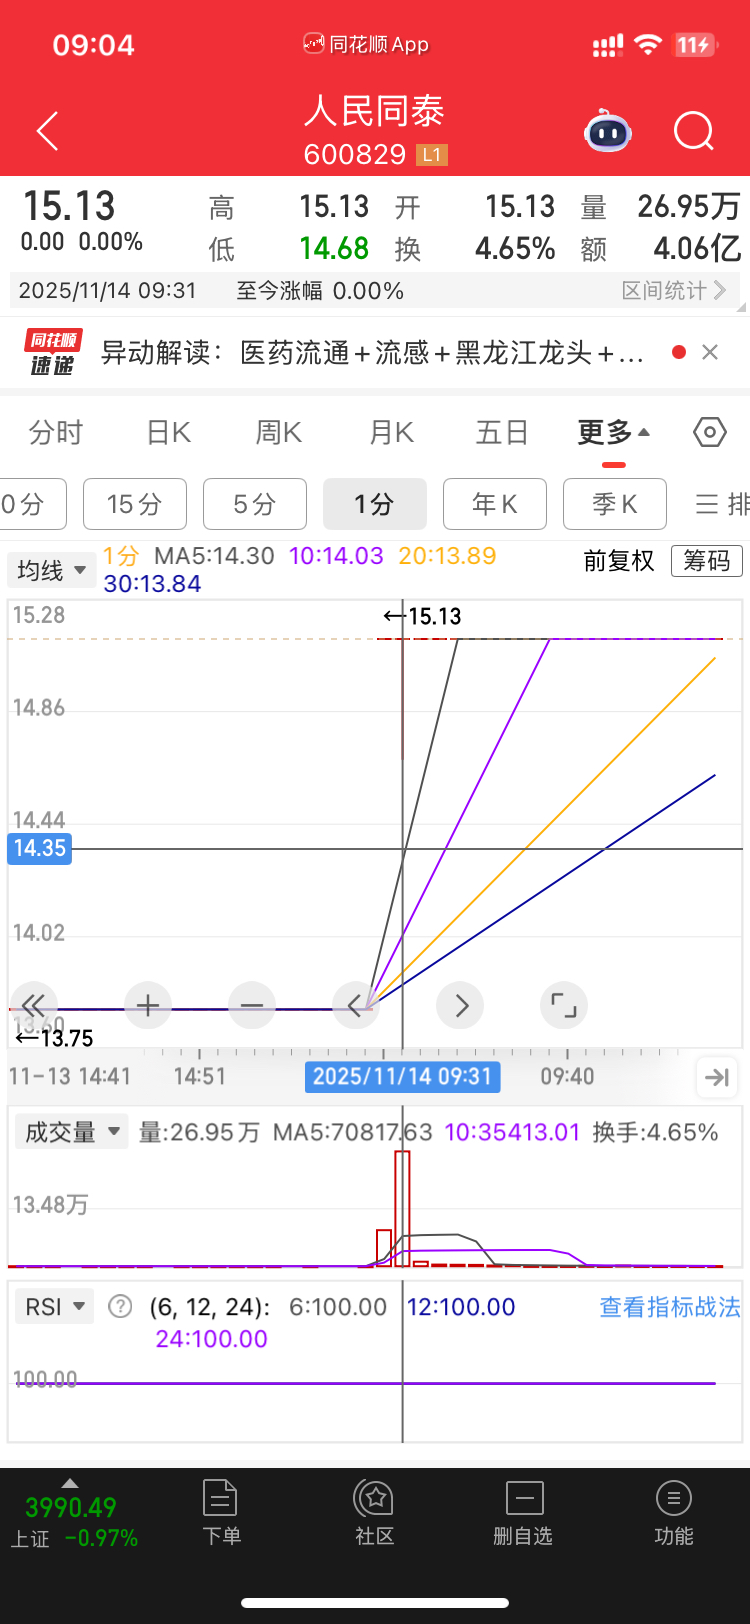Expand the 上证 index bar
This screenshot has width=750, height=1624.
(69, 1483)
